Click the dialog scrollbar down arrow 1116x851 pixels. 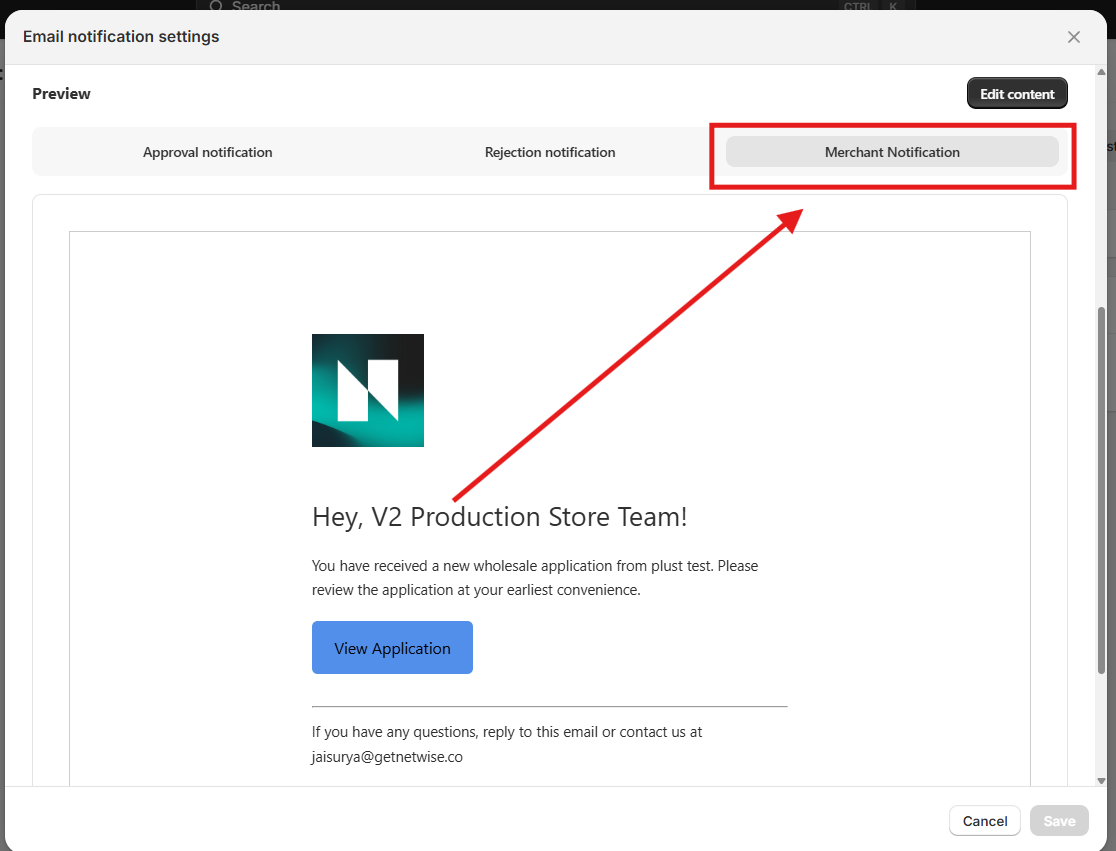1101,781
